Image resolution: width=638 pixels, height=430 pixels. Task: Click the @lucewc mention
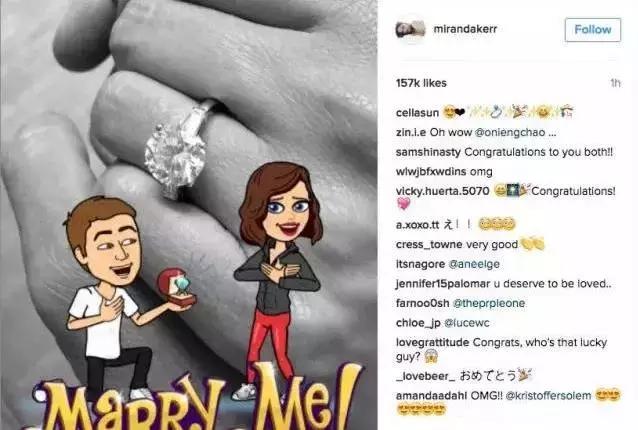point(466,323)
